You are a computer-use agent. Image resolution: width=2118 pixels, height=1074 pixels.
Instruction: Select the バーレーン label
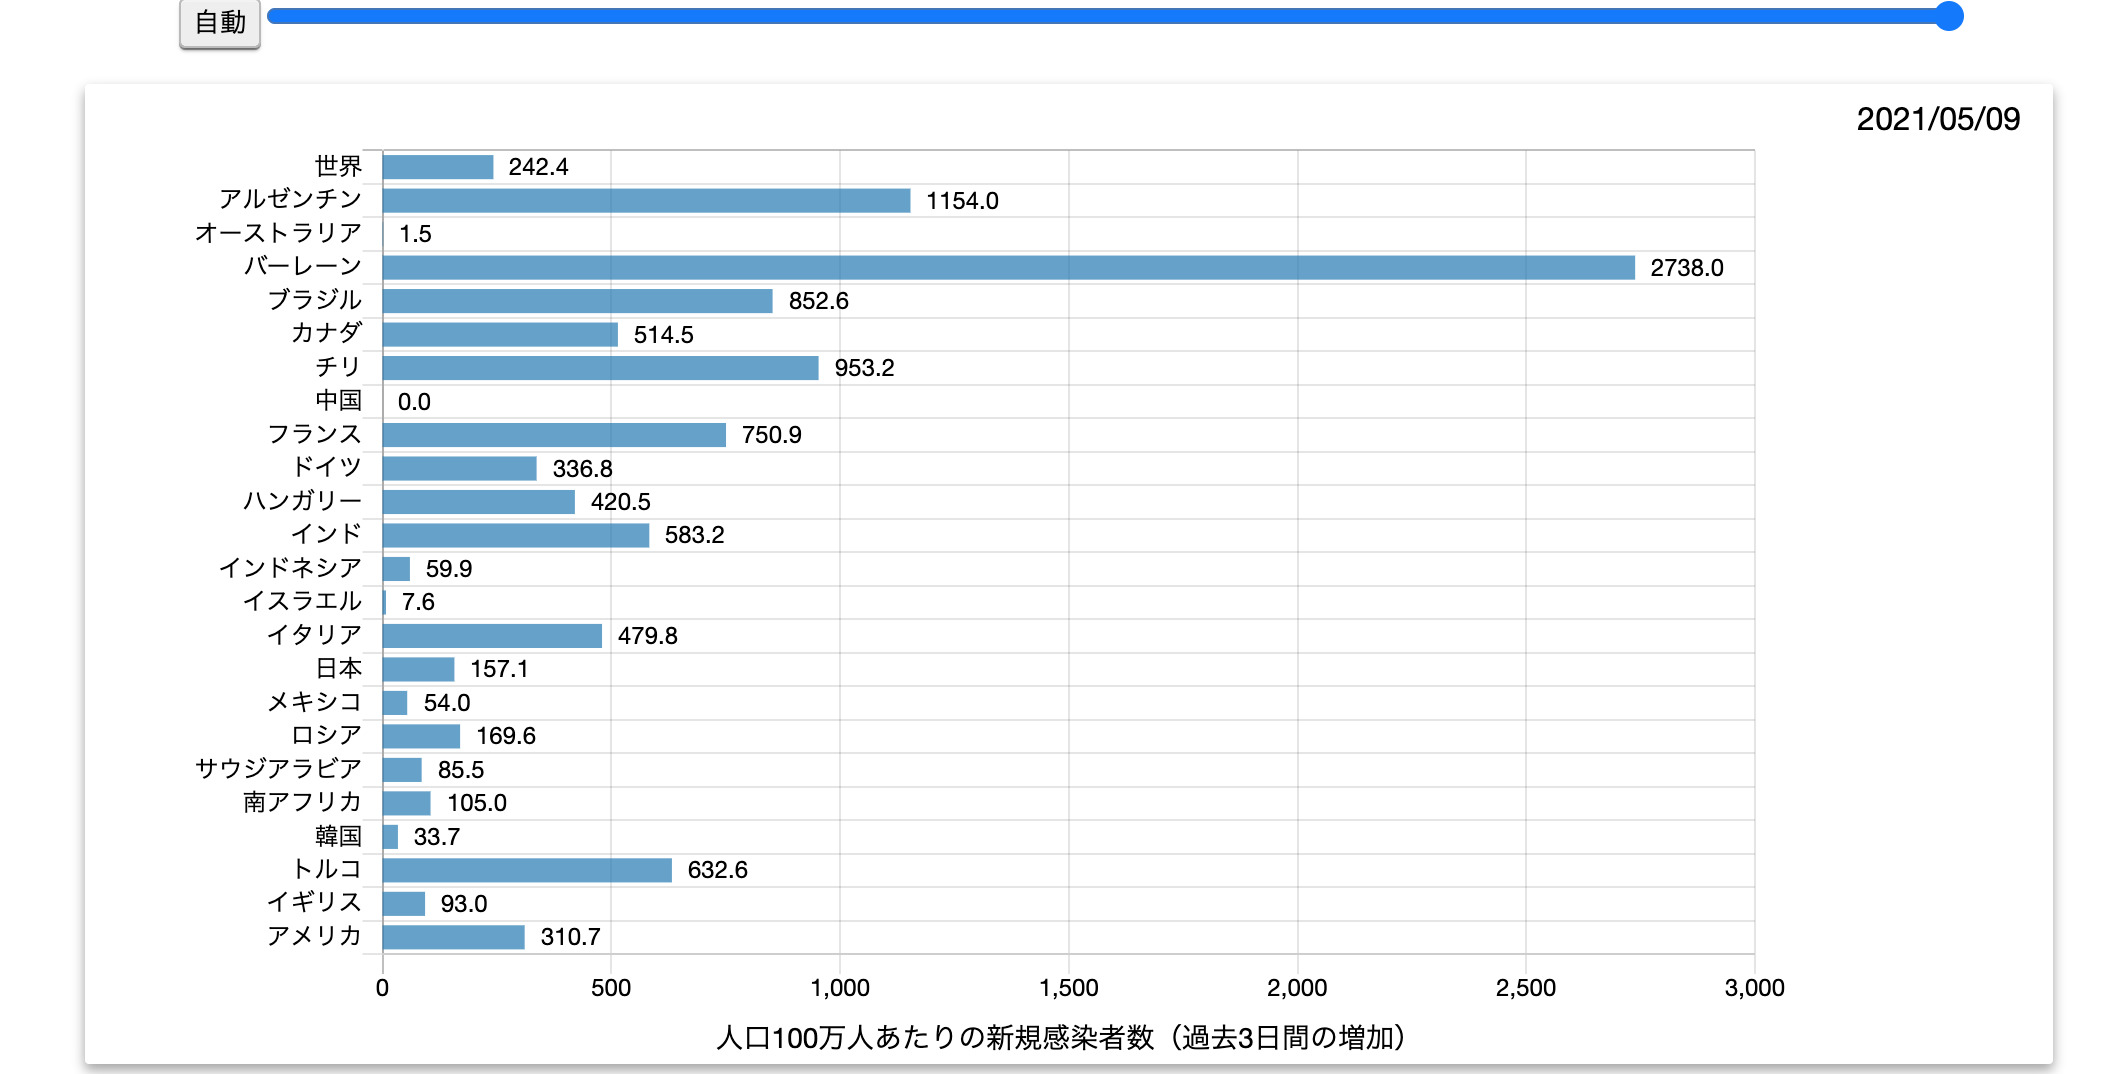[302, 267]
